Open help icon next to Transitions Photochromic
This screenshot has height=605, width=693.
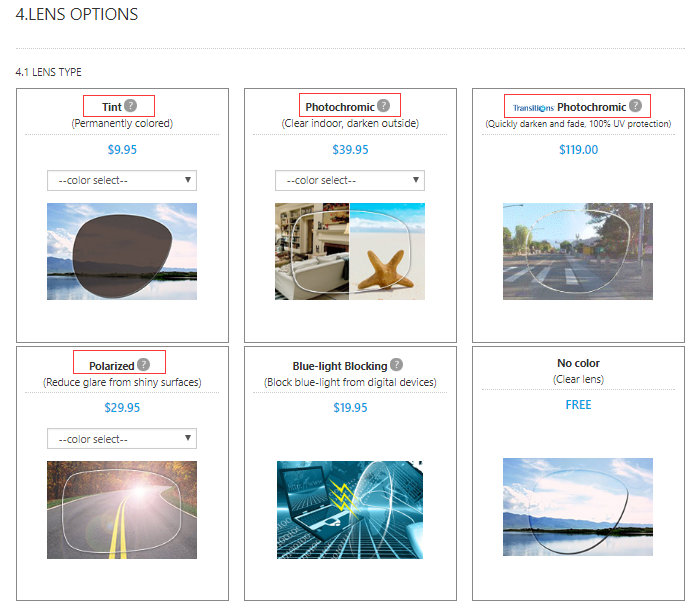click(x=636, y=106)
